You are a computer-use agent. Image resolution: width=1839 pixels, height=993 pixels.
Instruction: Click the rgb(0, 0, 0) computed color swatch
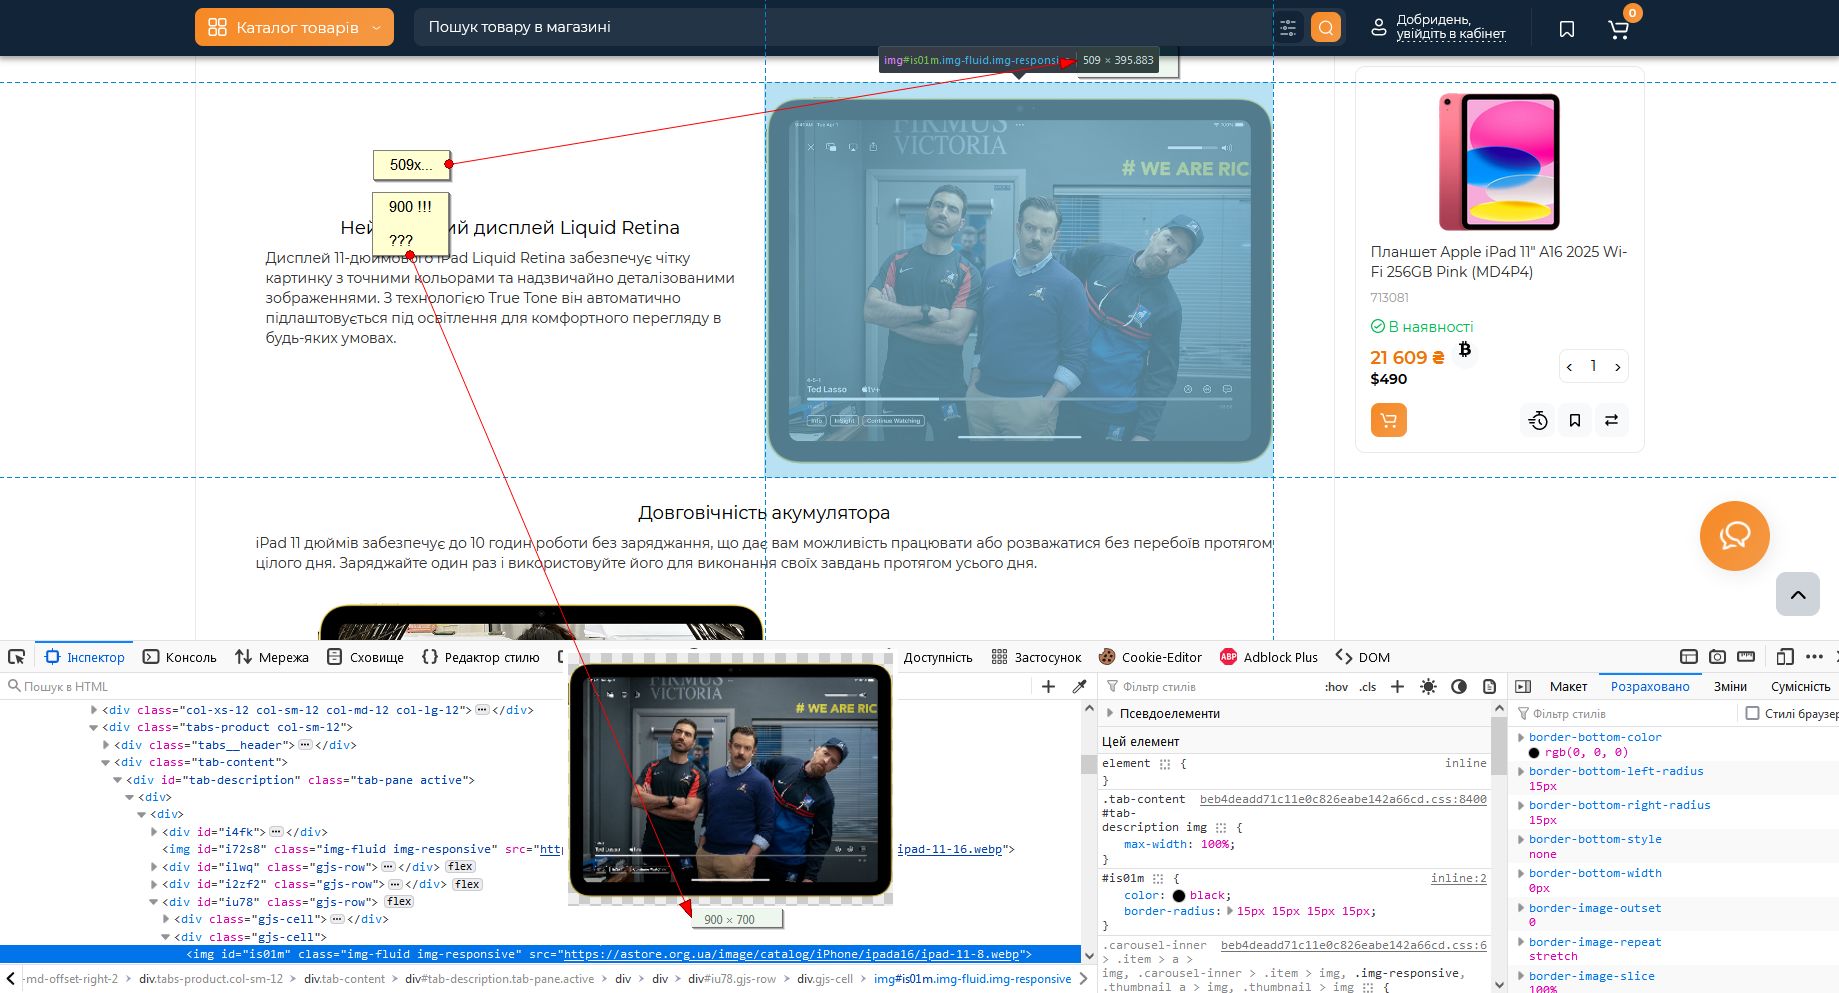[1534, 753]
